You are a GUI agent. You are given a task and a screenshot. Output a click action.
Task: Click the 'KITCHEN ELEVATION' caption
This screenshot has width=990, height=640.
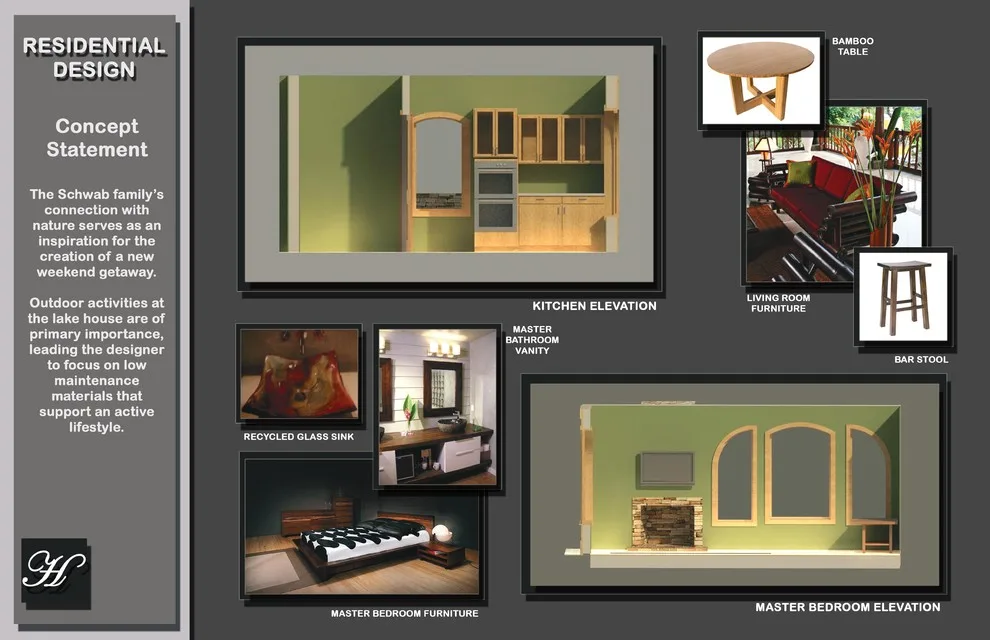coord(594,306)
